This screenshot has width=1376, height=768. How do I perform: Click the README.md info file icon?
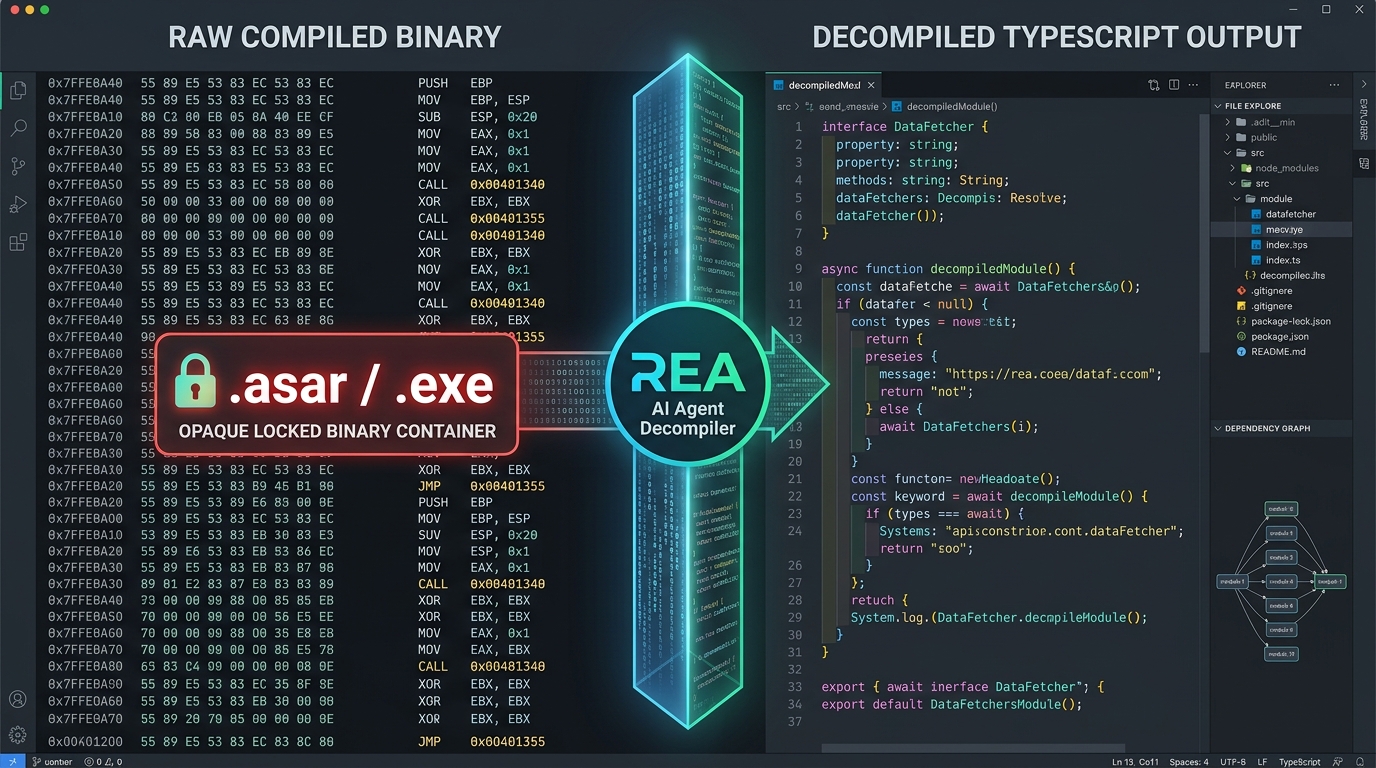click(1242, 352)
